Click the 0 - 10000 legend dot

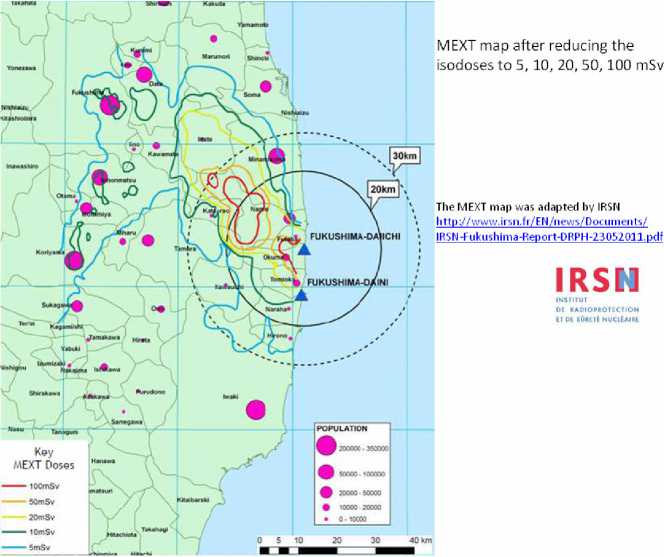326,519
